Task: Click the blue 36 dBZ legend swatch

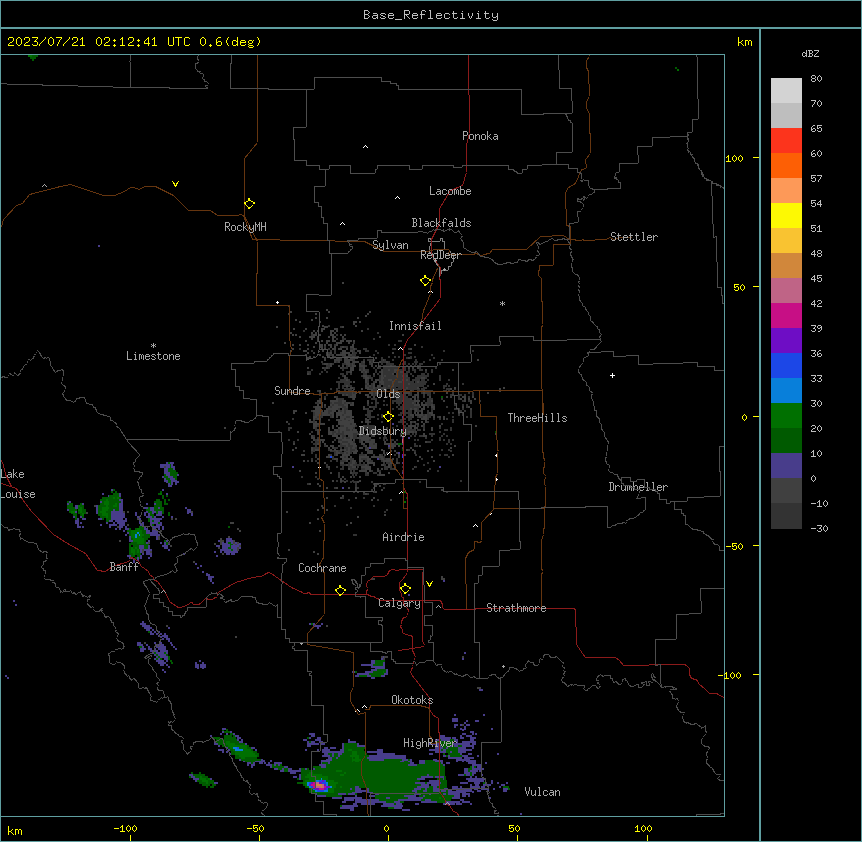Action: [786, 365]
